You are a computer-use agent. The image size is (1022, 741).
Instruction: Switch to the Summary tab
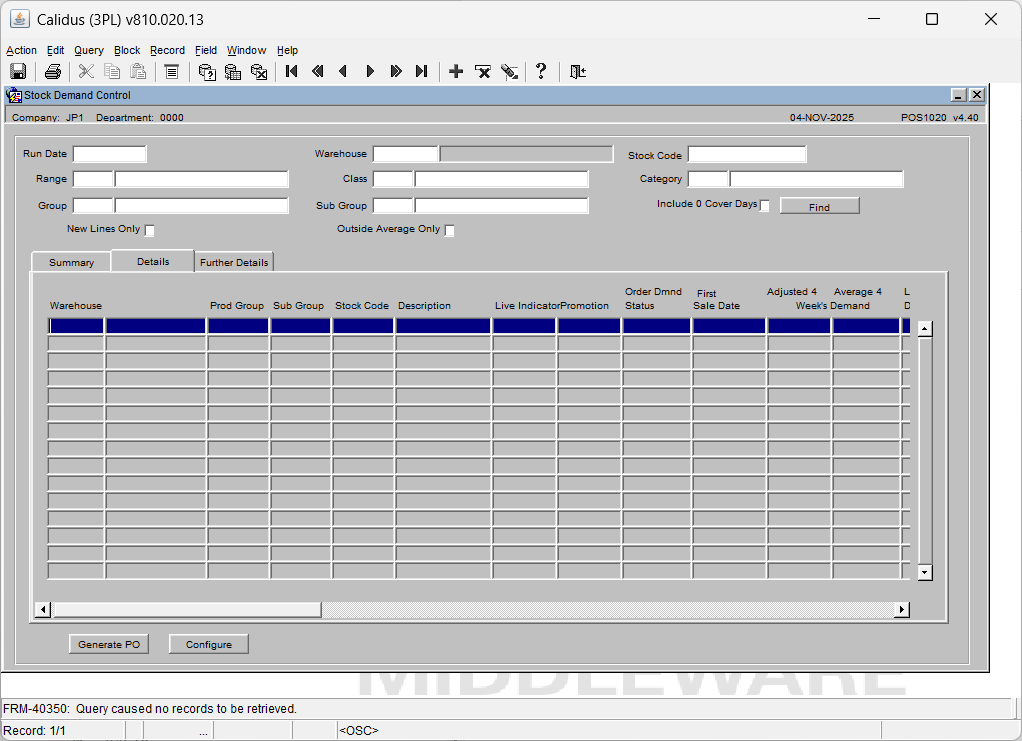tap(72, 262)
